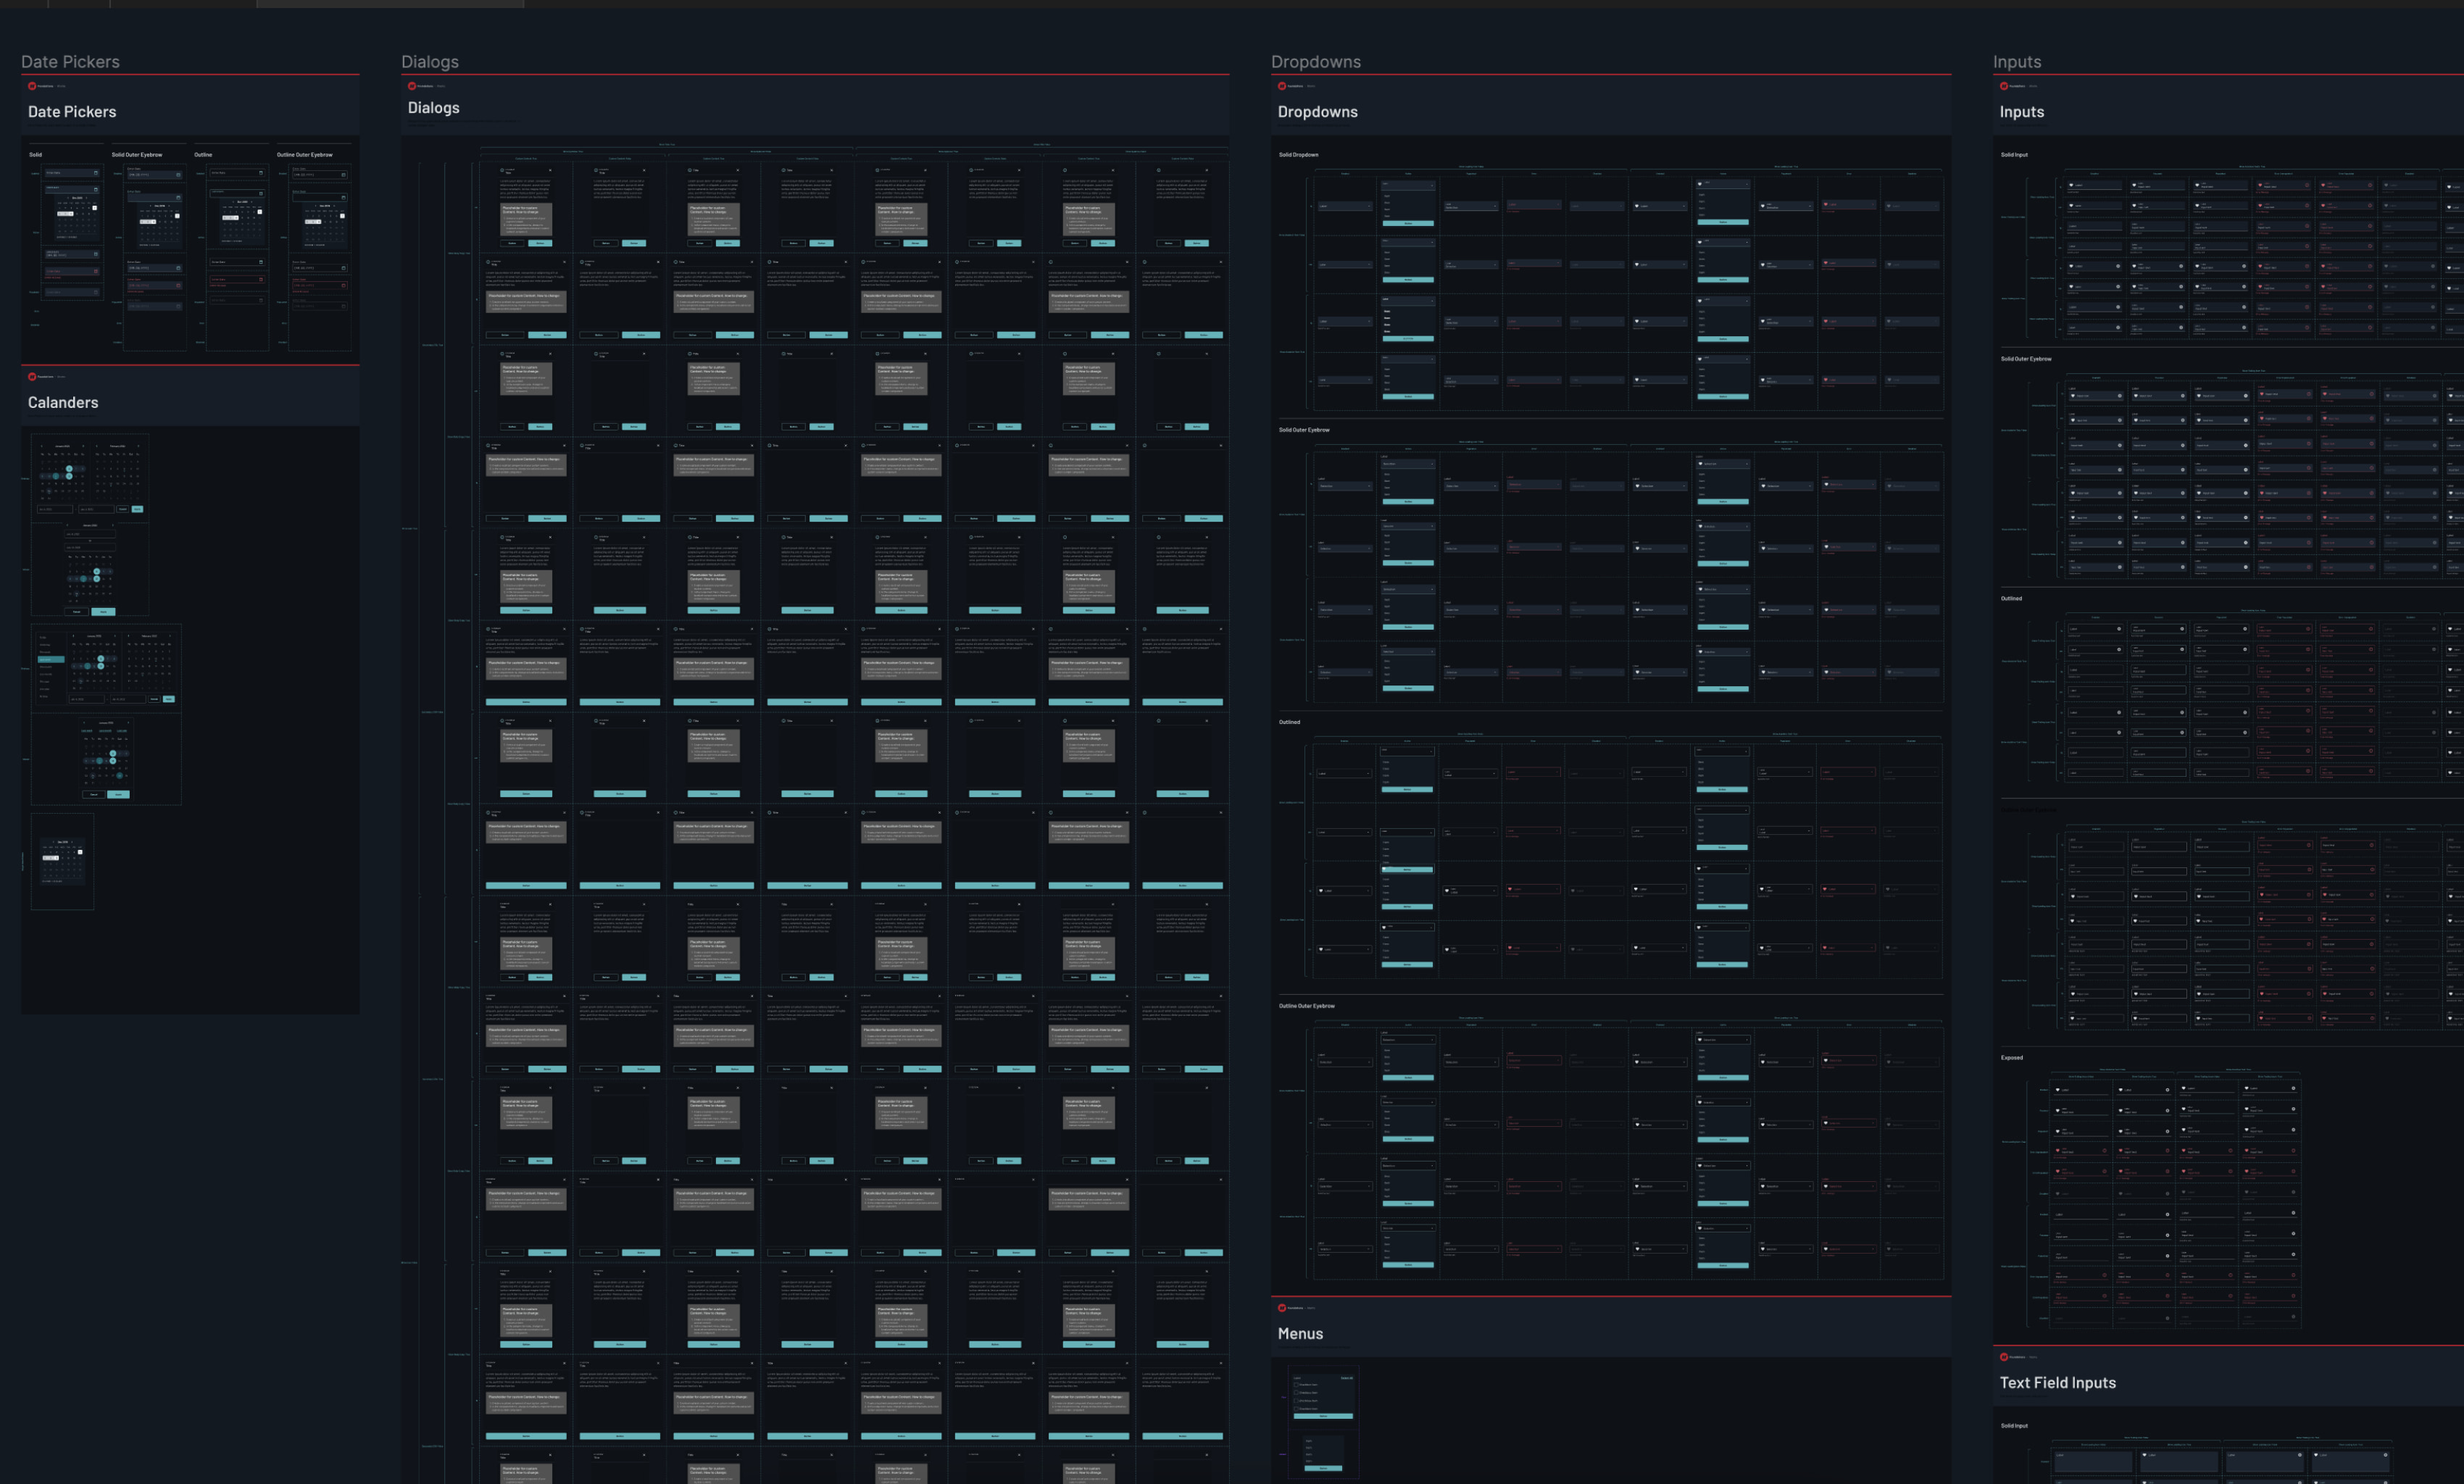The width and height of the screenshot is (2464, 1484).
Task: Click the red logo icon above Calanders title
Action: click(32, 377)
